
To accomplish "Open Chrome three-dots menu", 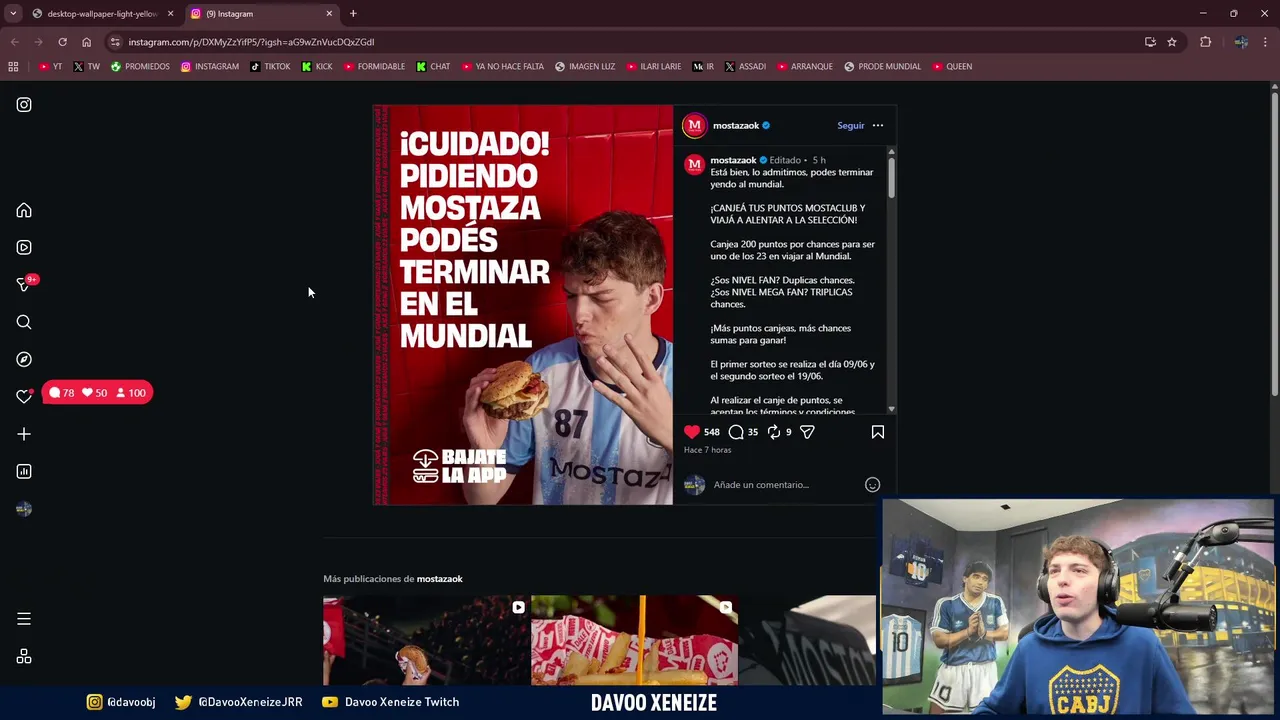I will coord(1266,42).
